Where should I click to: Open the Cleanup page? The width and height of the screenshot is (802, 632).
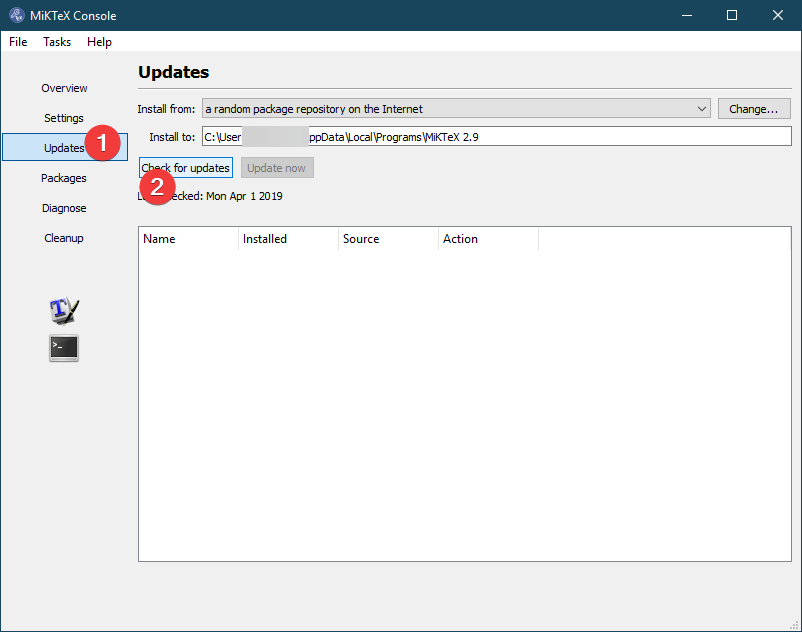(x=64, y=238)
